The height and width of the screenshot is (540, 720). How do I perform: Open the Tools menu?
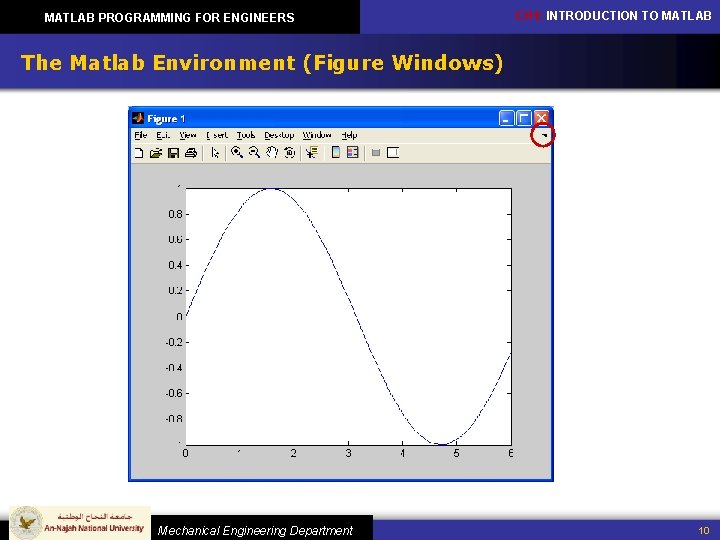pos(246,135)
